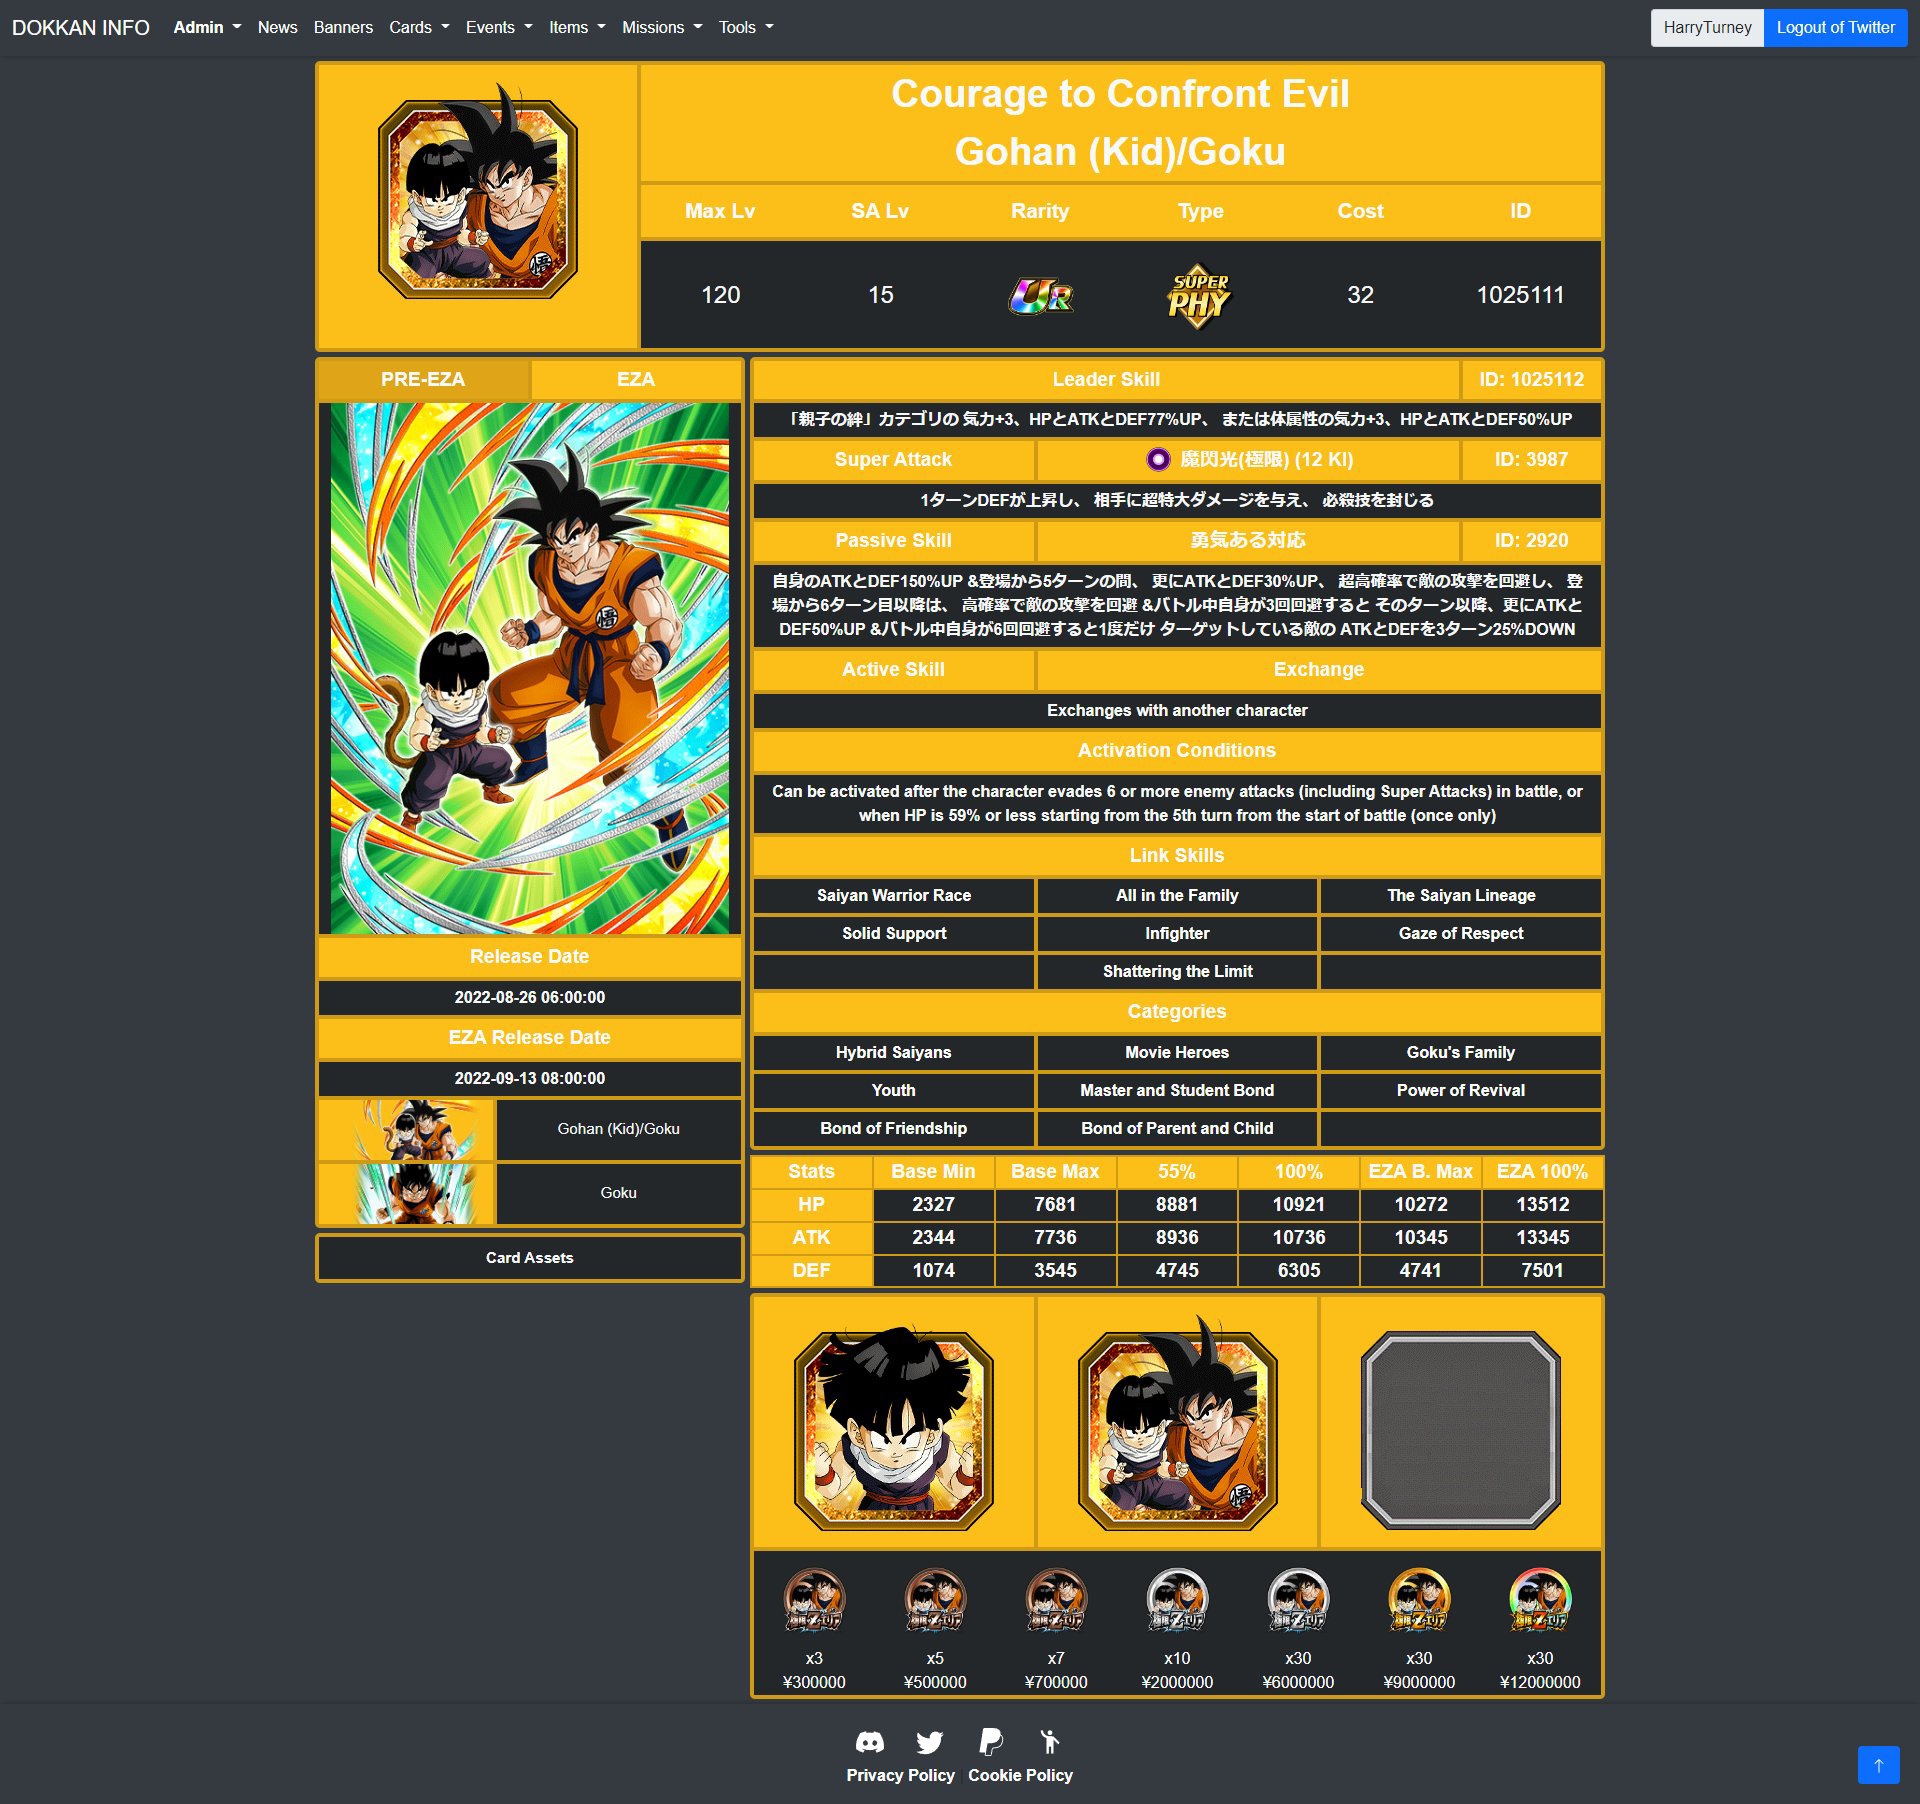Open the Master and Student Bond category
The height and width of the screenshot is (1804, 1920).
click(1177, 1090)
